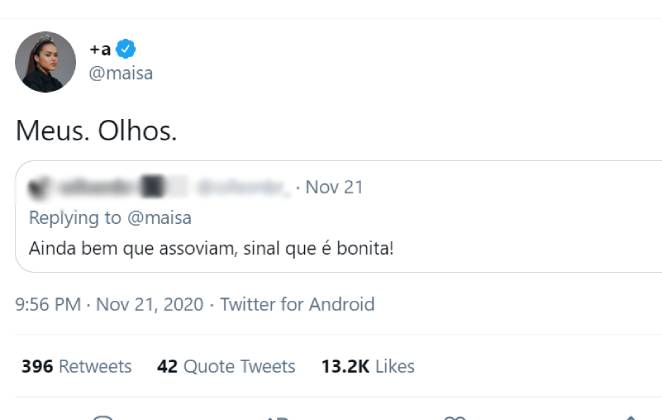Click the heart like icon below the tweet
Image resolution: width=662 pixels, height=420 pixels.
tap(454, 416)
